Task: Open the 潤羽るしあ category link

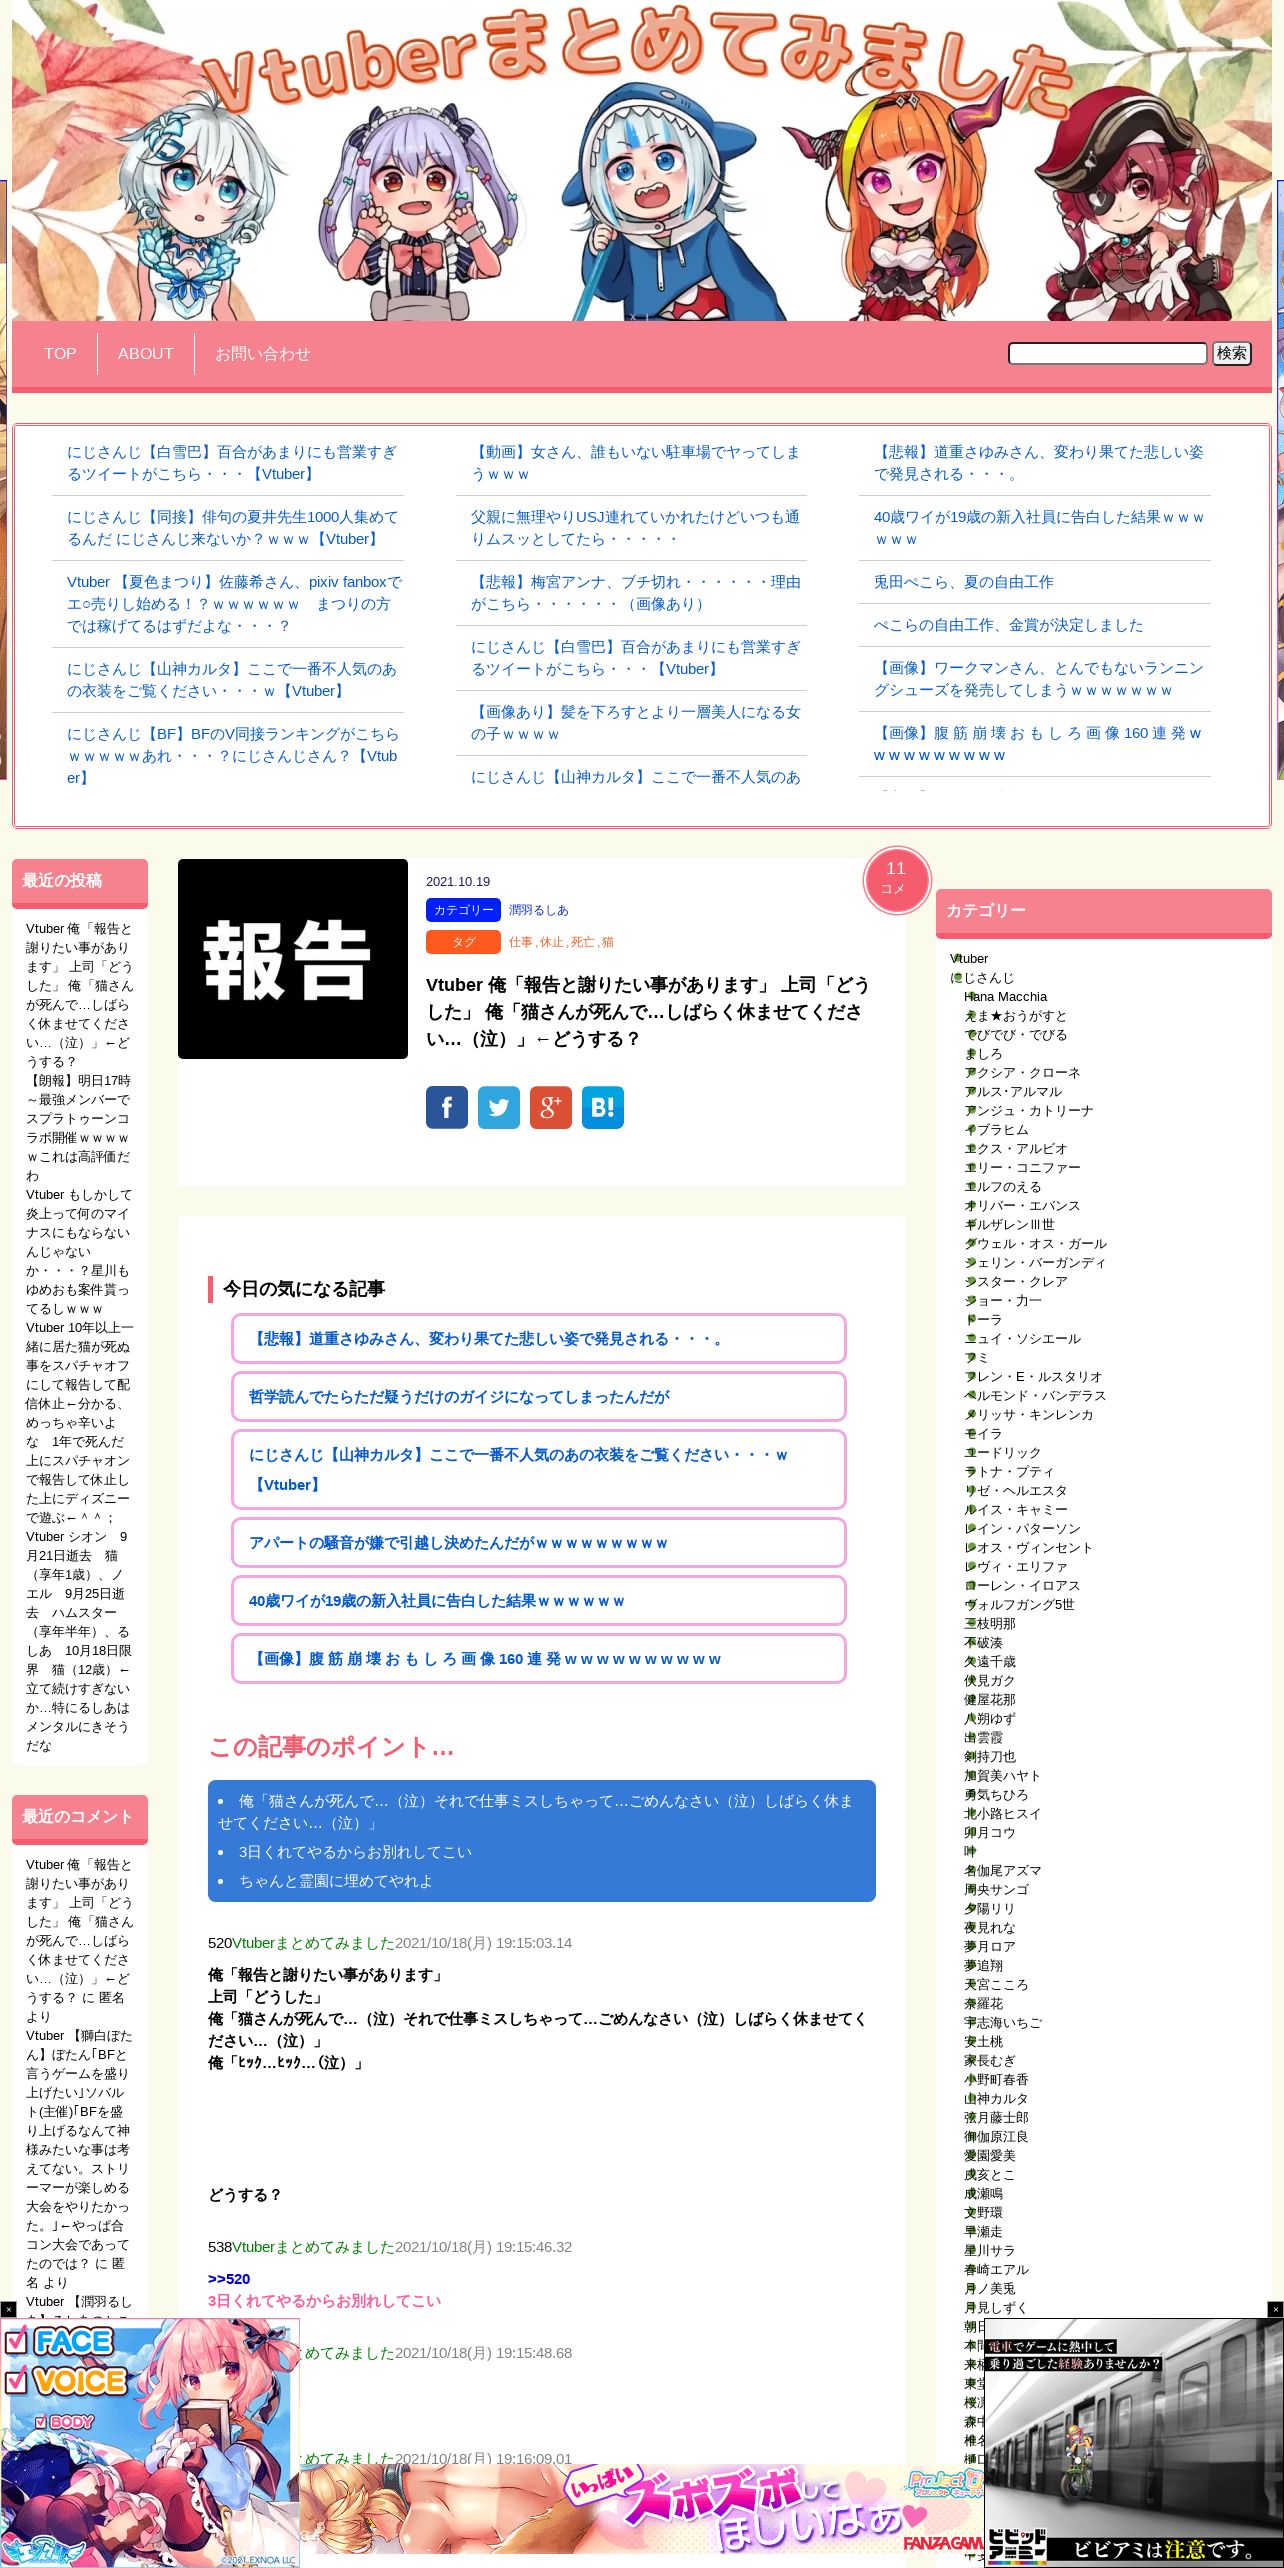Action: coord(538,910)
